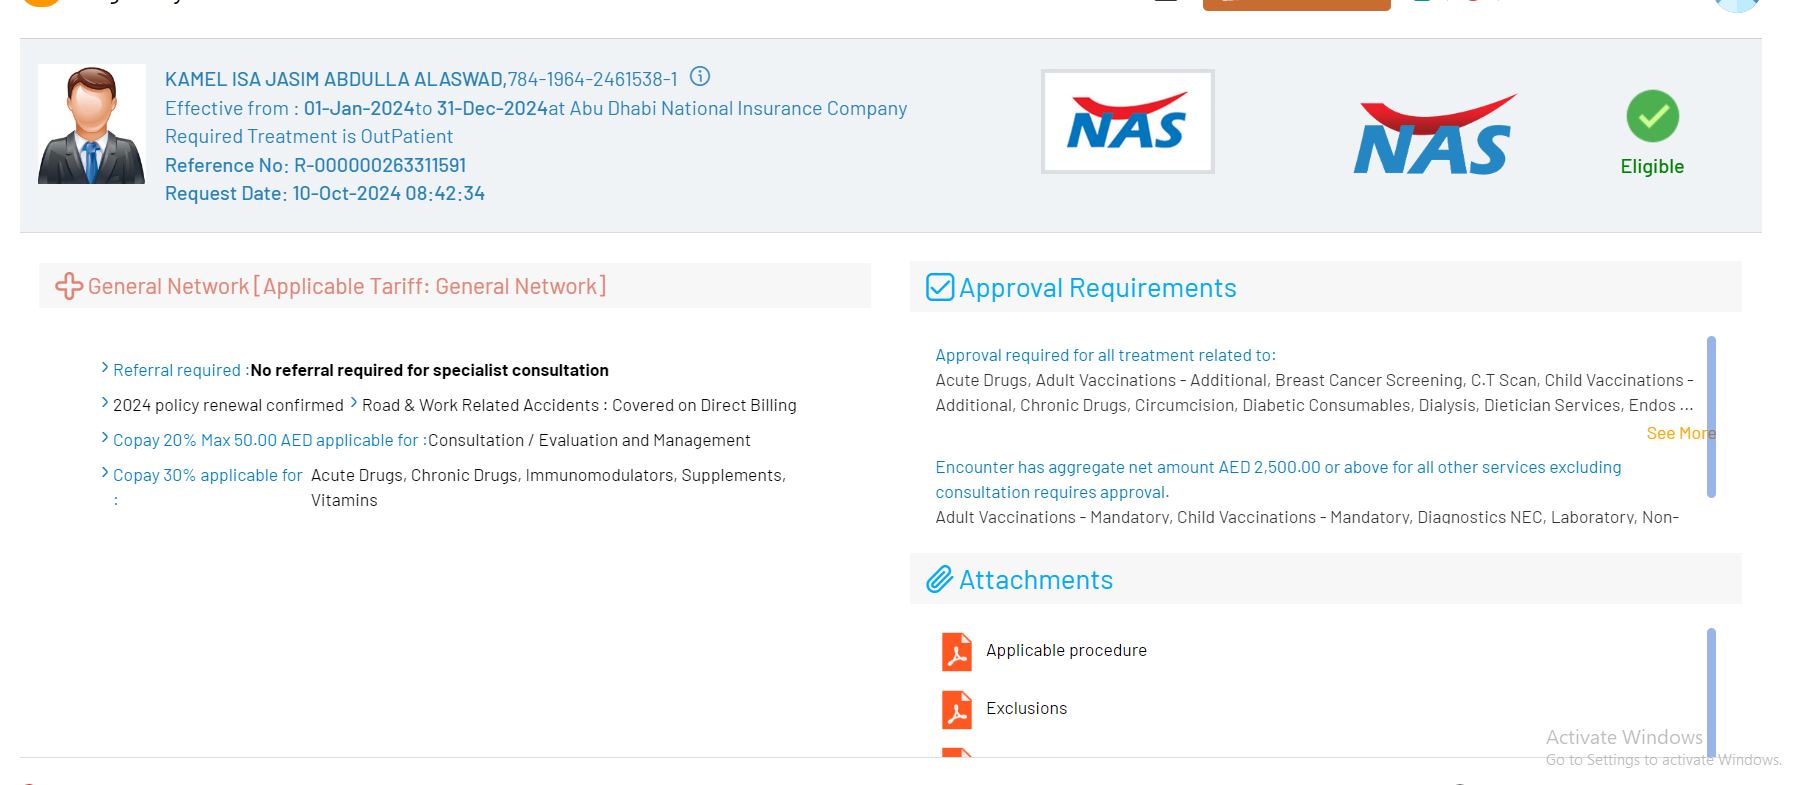This screenshot has width=1796, height=785.
Task: Open the Applicable procedure attachment link
Action: click(x=1066, y=650)
